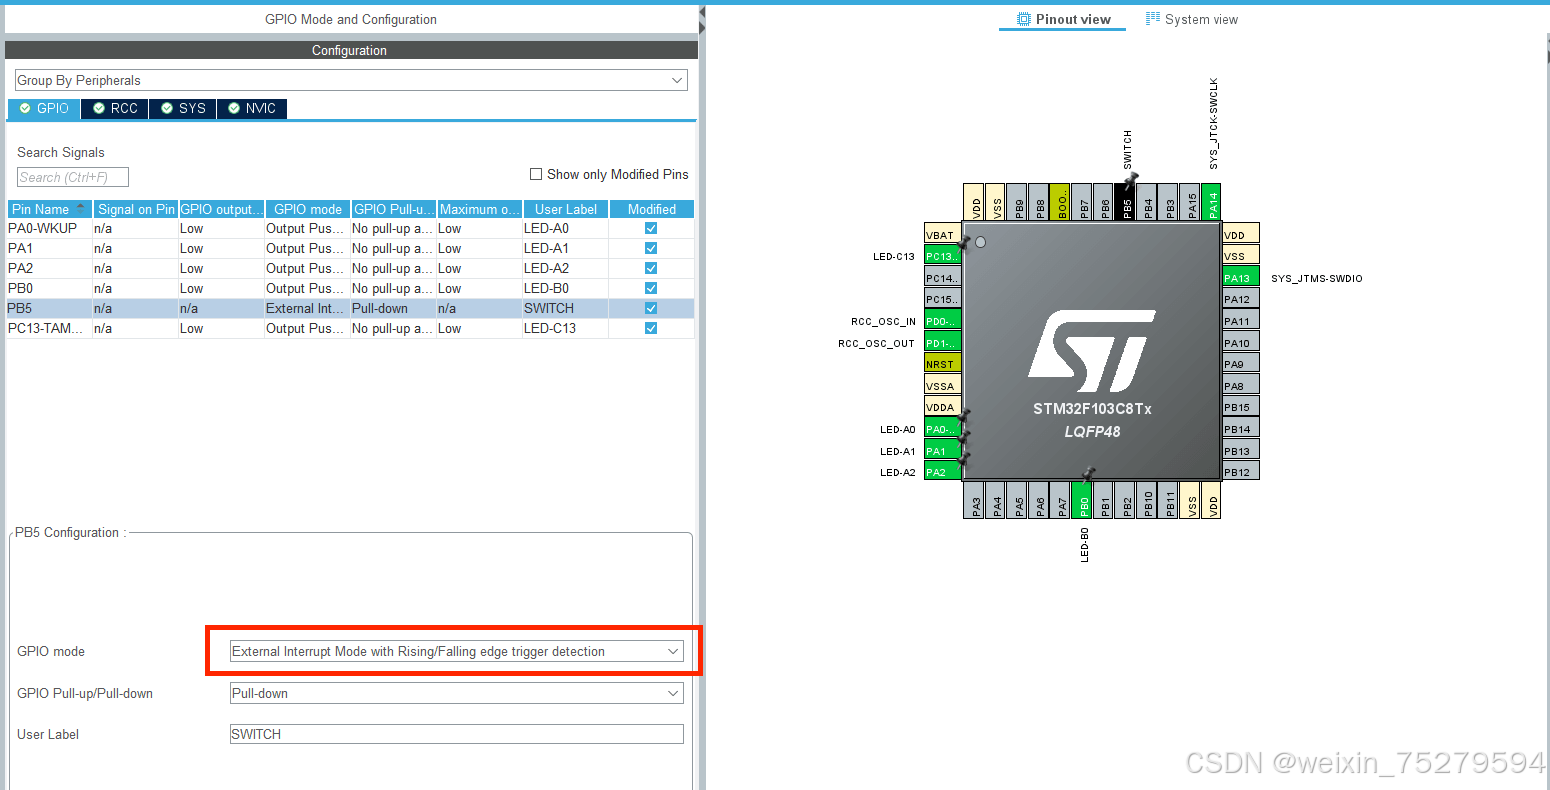This screenshot has width=1550, height=790.
Task: Click PA13 pin on chip
Action: click(1241, 278)
